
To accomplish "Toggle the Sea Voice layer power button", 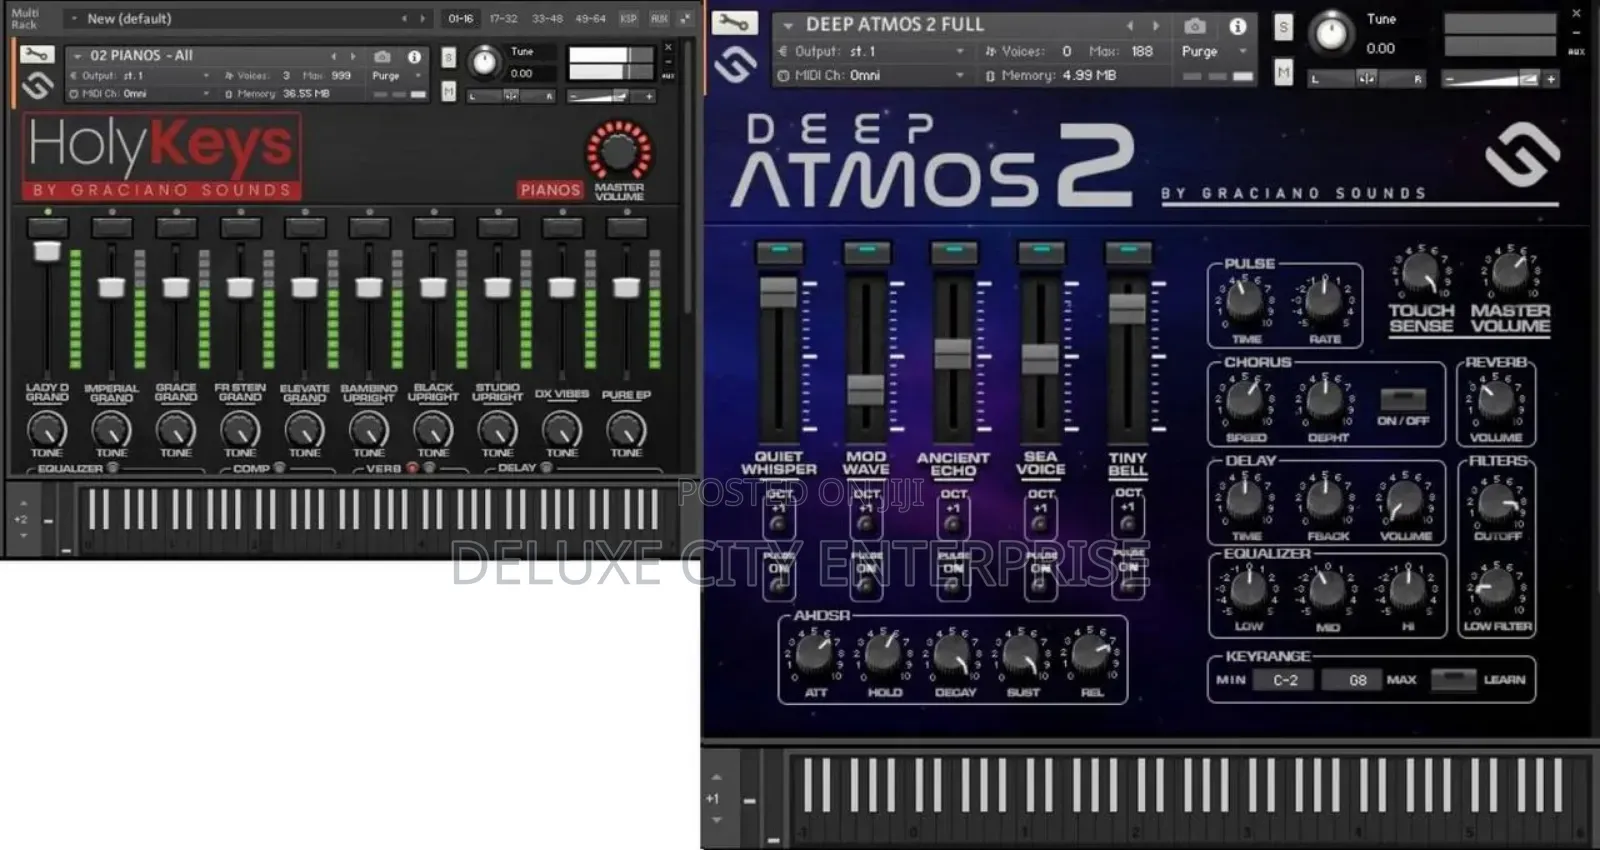I will coord(1041,251).
